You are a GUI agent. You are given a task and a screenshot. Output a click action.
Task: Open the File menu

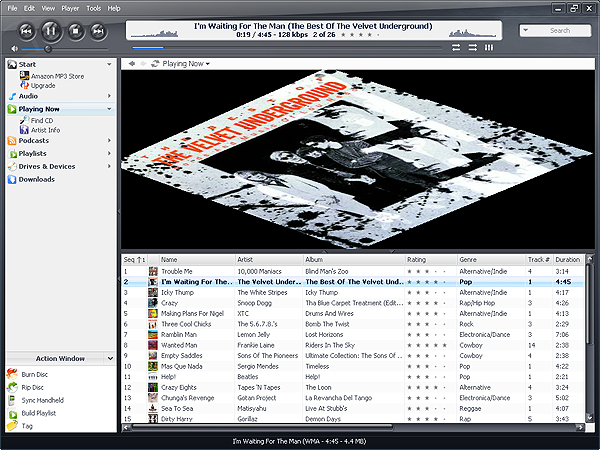[12, 8]
